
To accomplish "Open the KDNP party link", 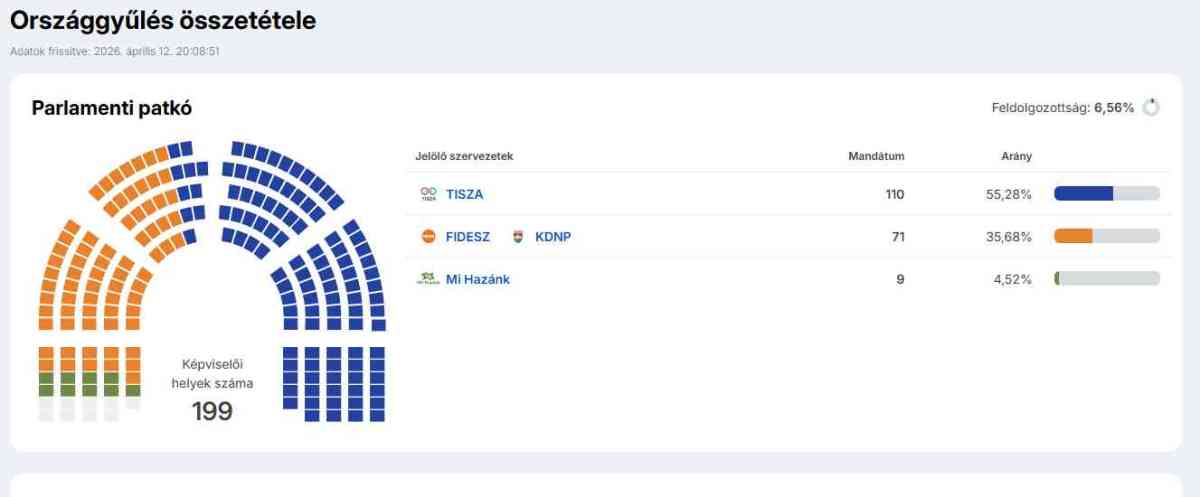I will pos(553,237).
